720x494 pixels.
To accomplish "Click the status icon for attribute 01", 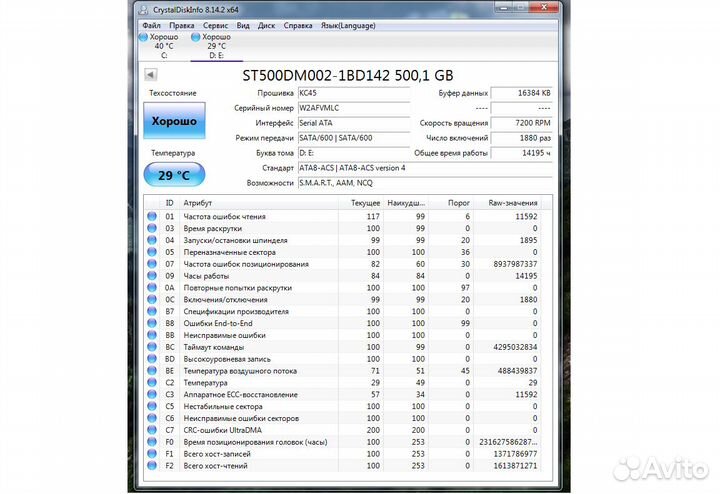I will click(152, 216).
